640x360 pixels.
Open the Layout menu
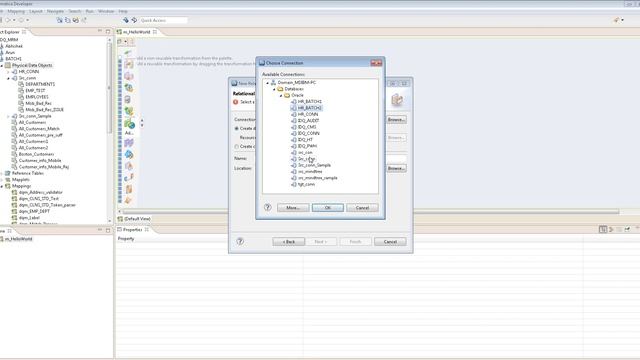coord(36,11)
